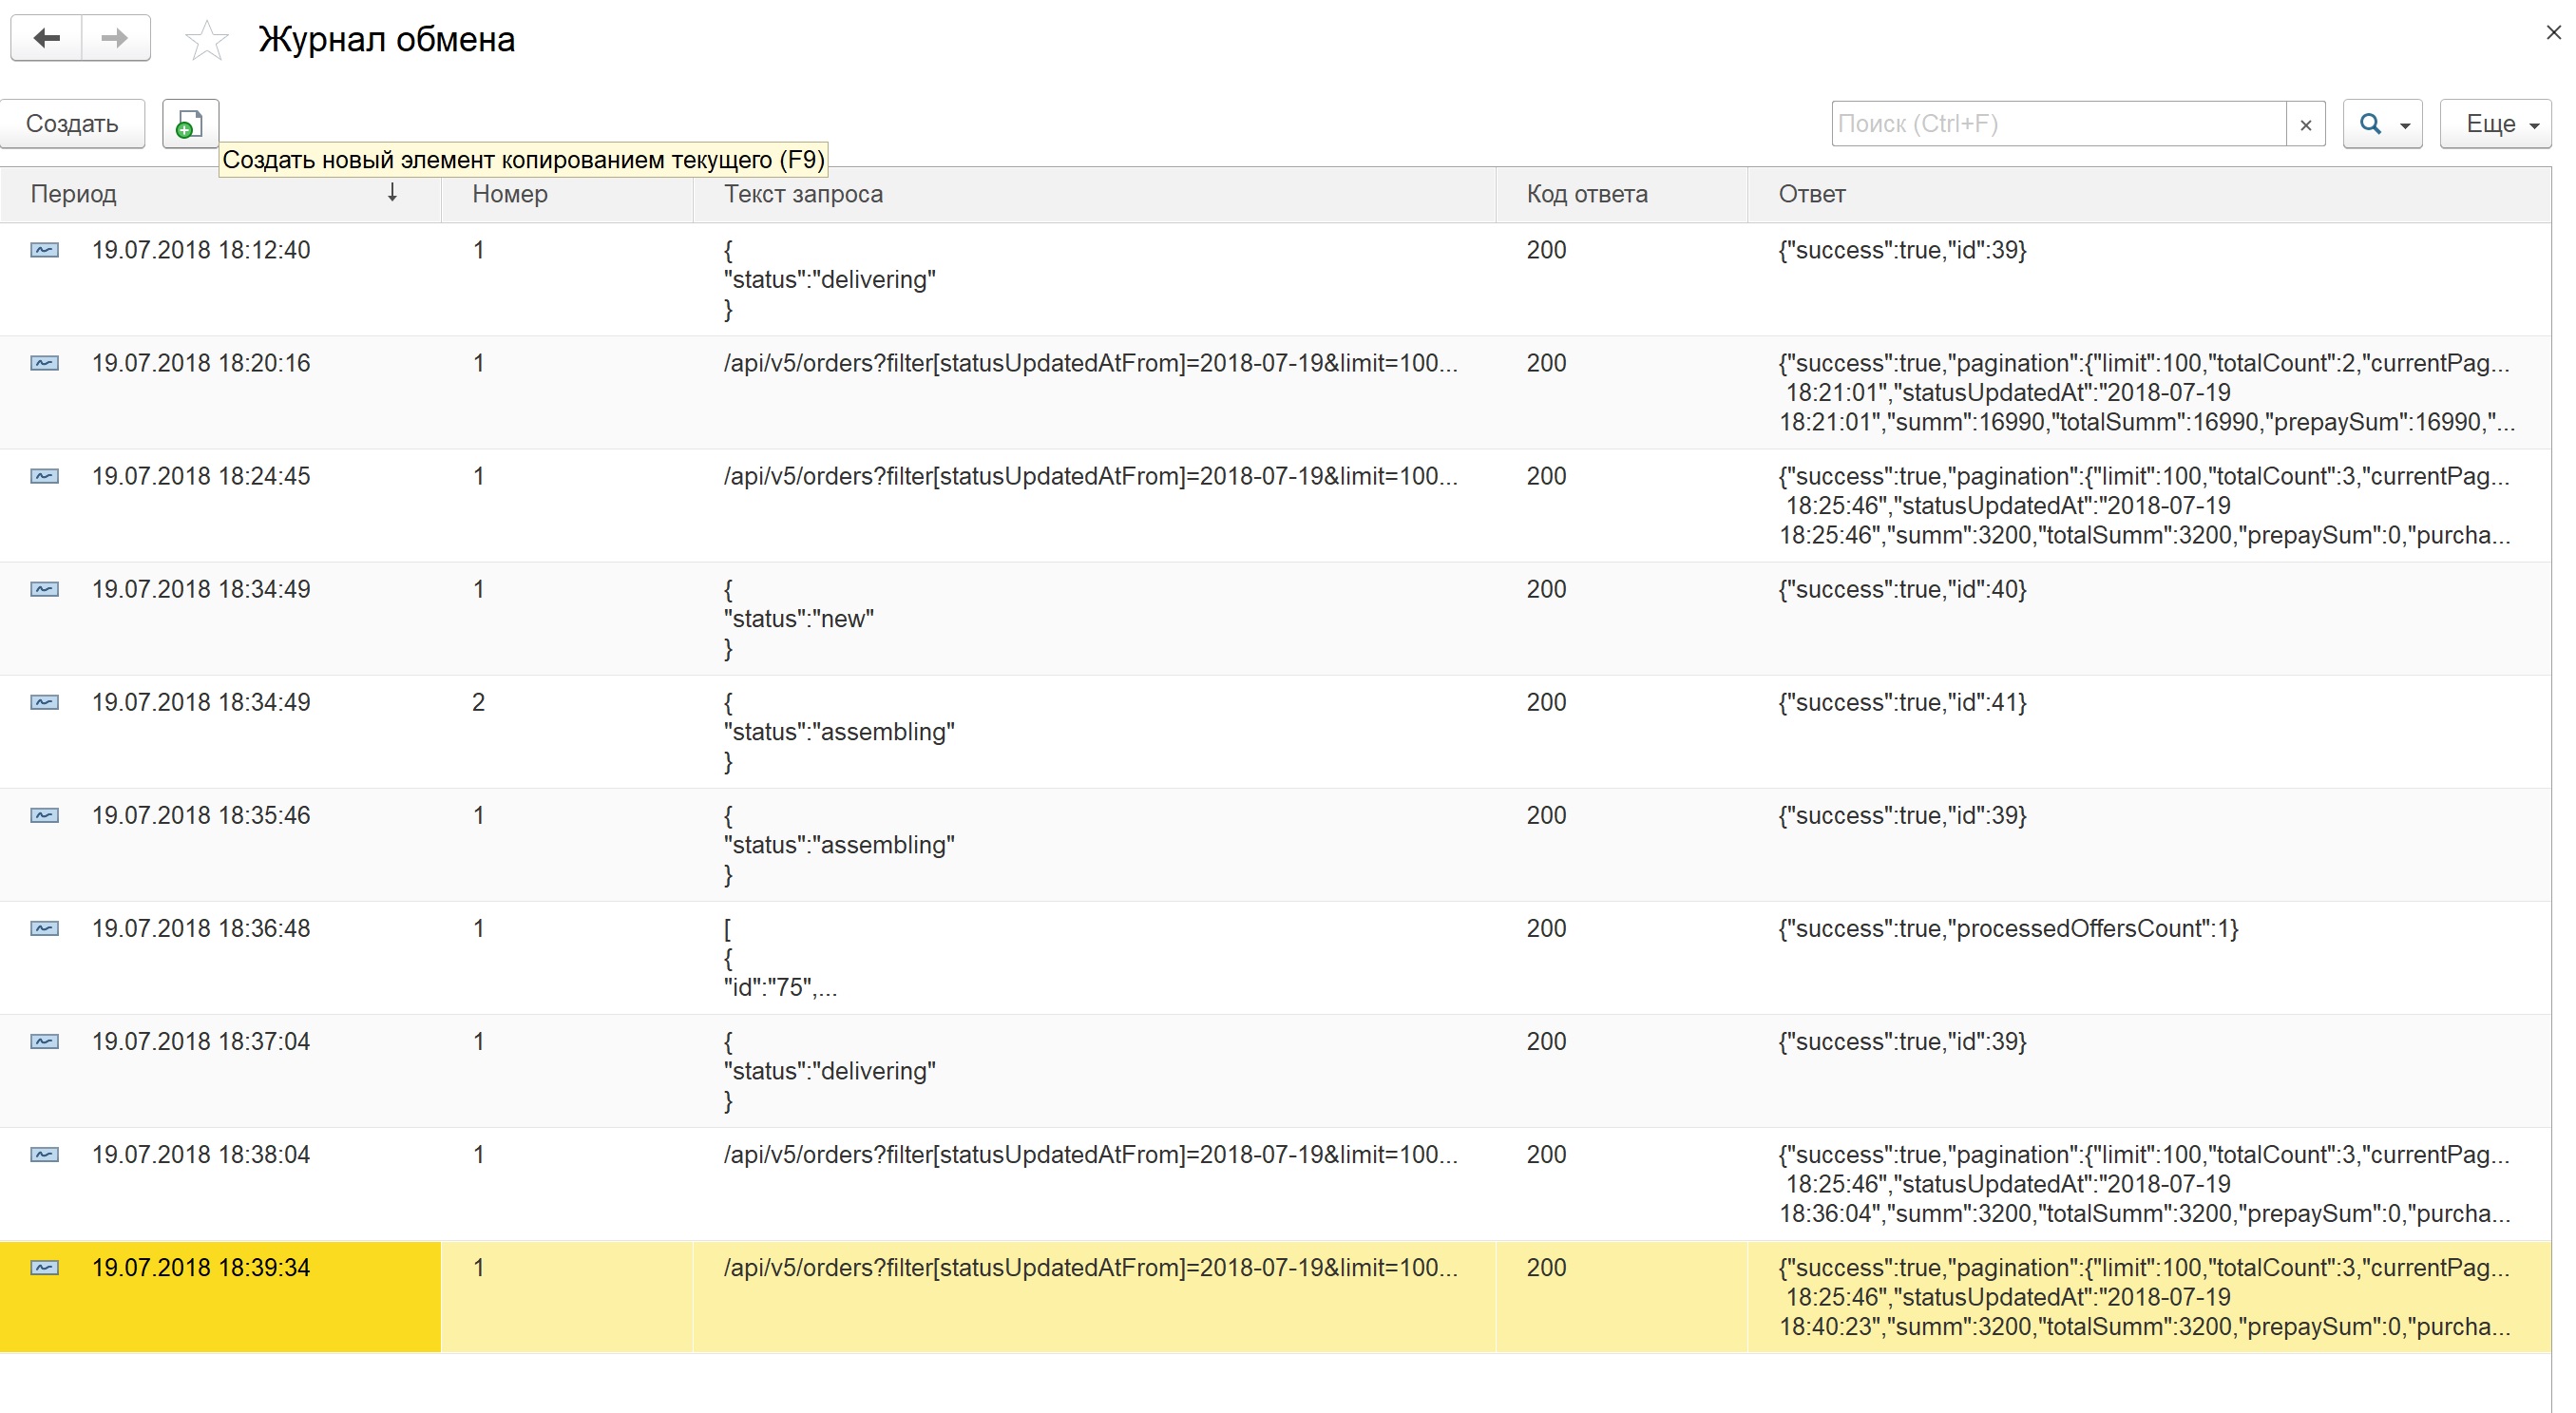Click the Номер column header
The width and height of the screenshot is (2576, 1413).
click(x=510, y=194)
